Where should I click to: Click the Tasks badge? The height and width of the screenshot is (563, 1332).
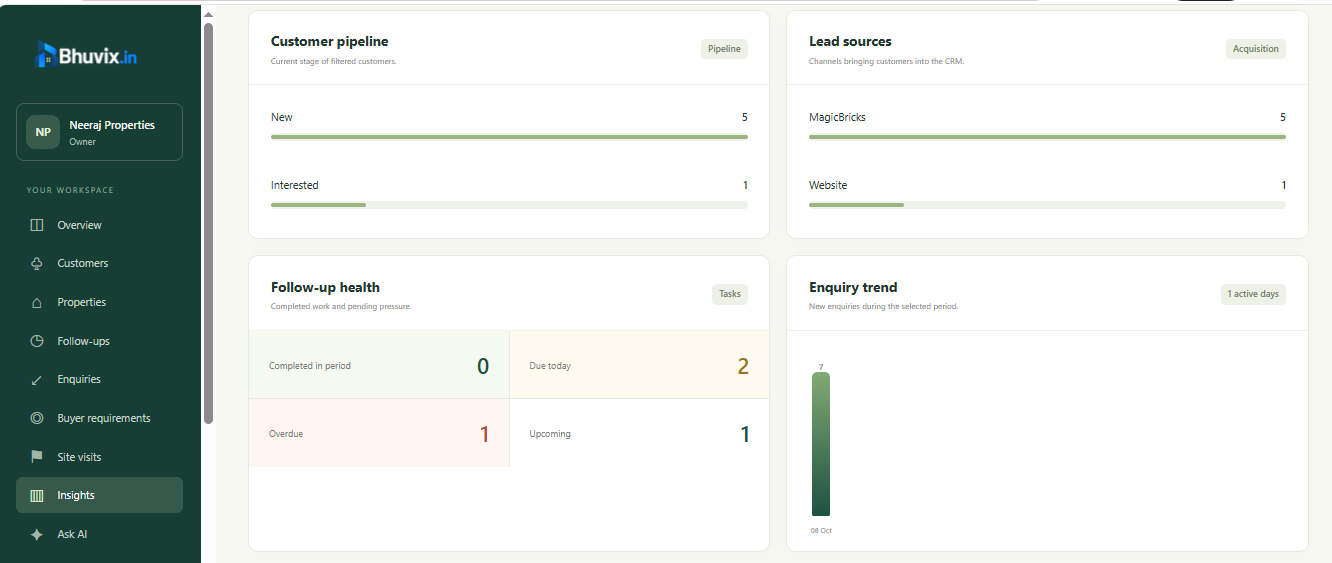tap(730, 294)
